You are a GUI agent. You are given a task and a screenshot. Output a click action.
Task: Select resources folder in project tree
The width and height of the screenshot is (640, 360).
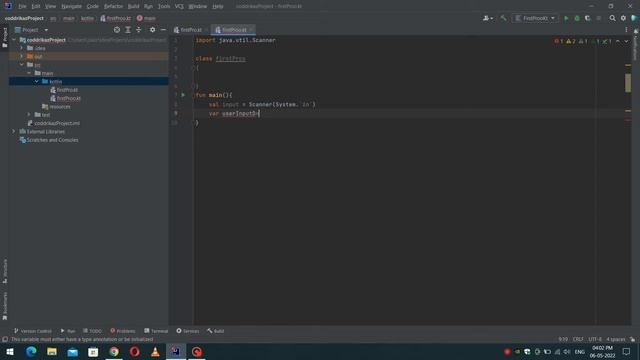point(60,107)
